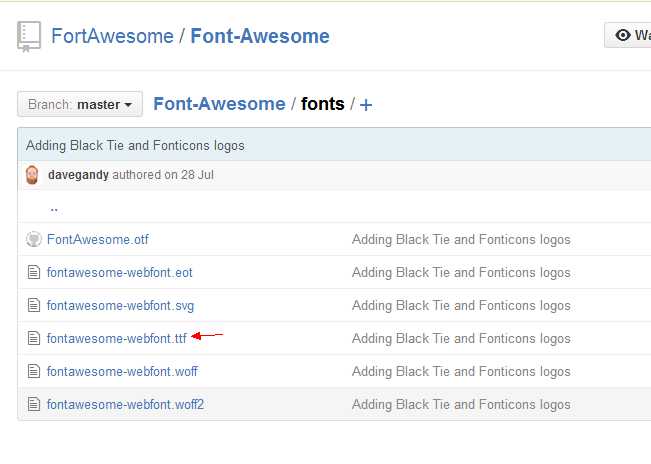Click 'authored on 28 Jul' text

[163, 175]
